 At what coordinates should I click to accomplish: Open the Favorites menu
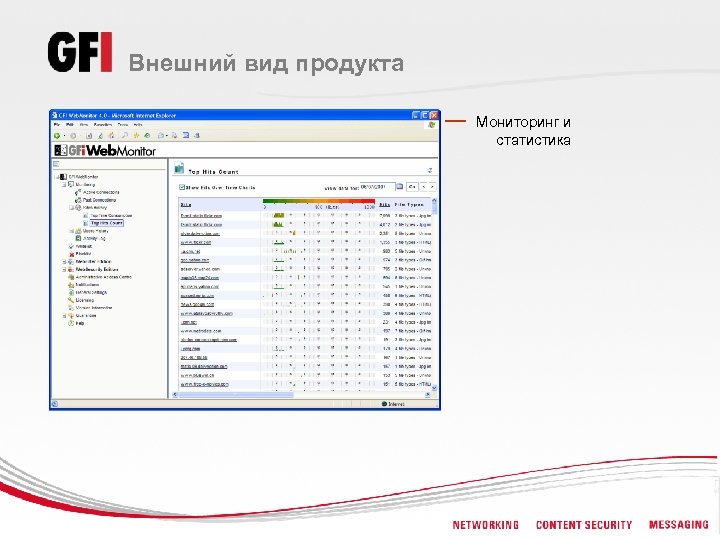pyautogui.click(x=103, y=125)
